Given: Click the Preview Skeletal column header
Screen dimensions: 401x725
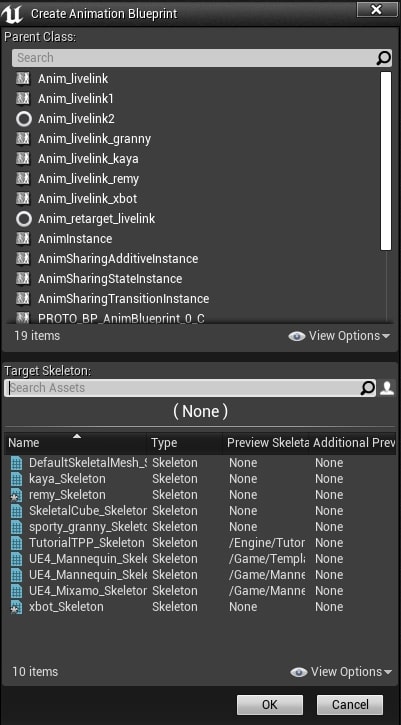Looking at the screenshot, I should [267, 443].
